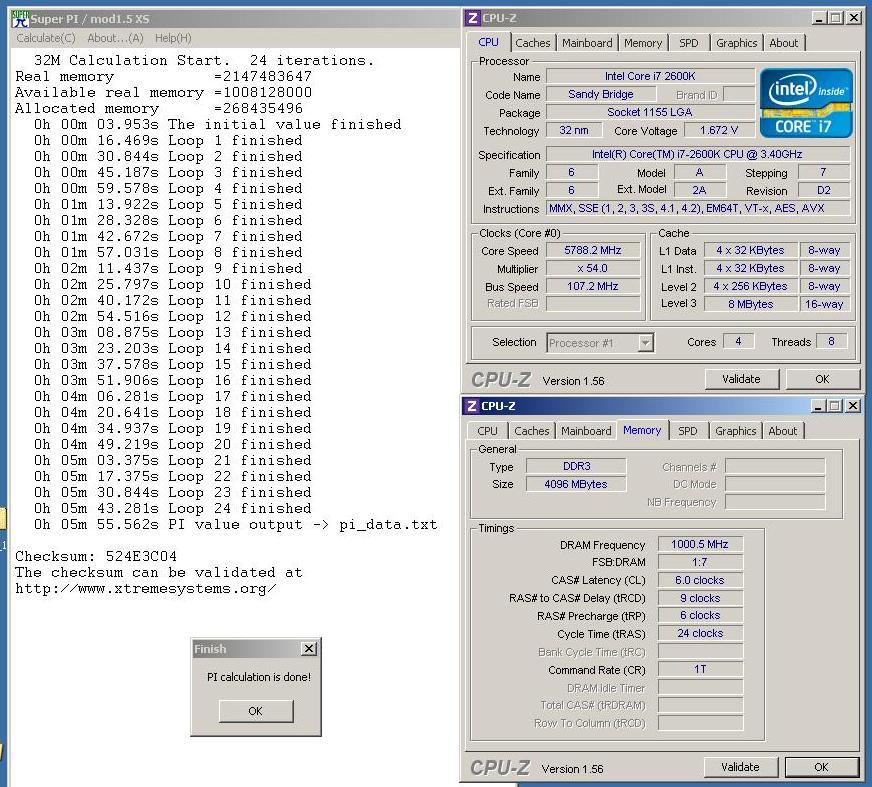Click the Code Name field Sandy Bridge
This screenshot has width=872, height=787.
click(601, 95)
